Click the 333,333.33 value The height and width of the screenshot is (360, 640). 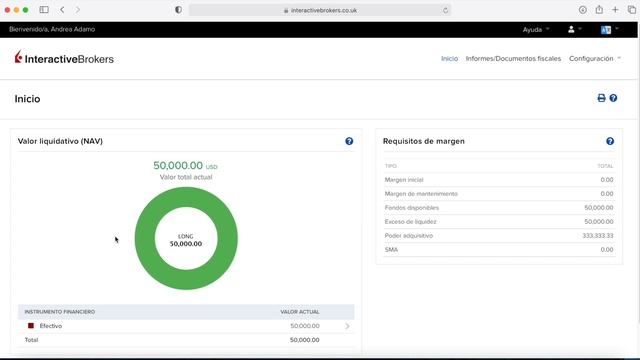point(598,236)
